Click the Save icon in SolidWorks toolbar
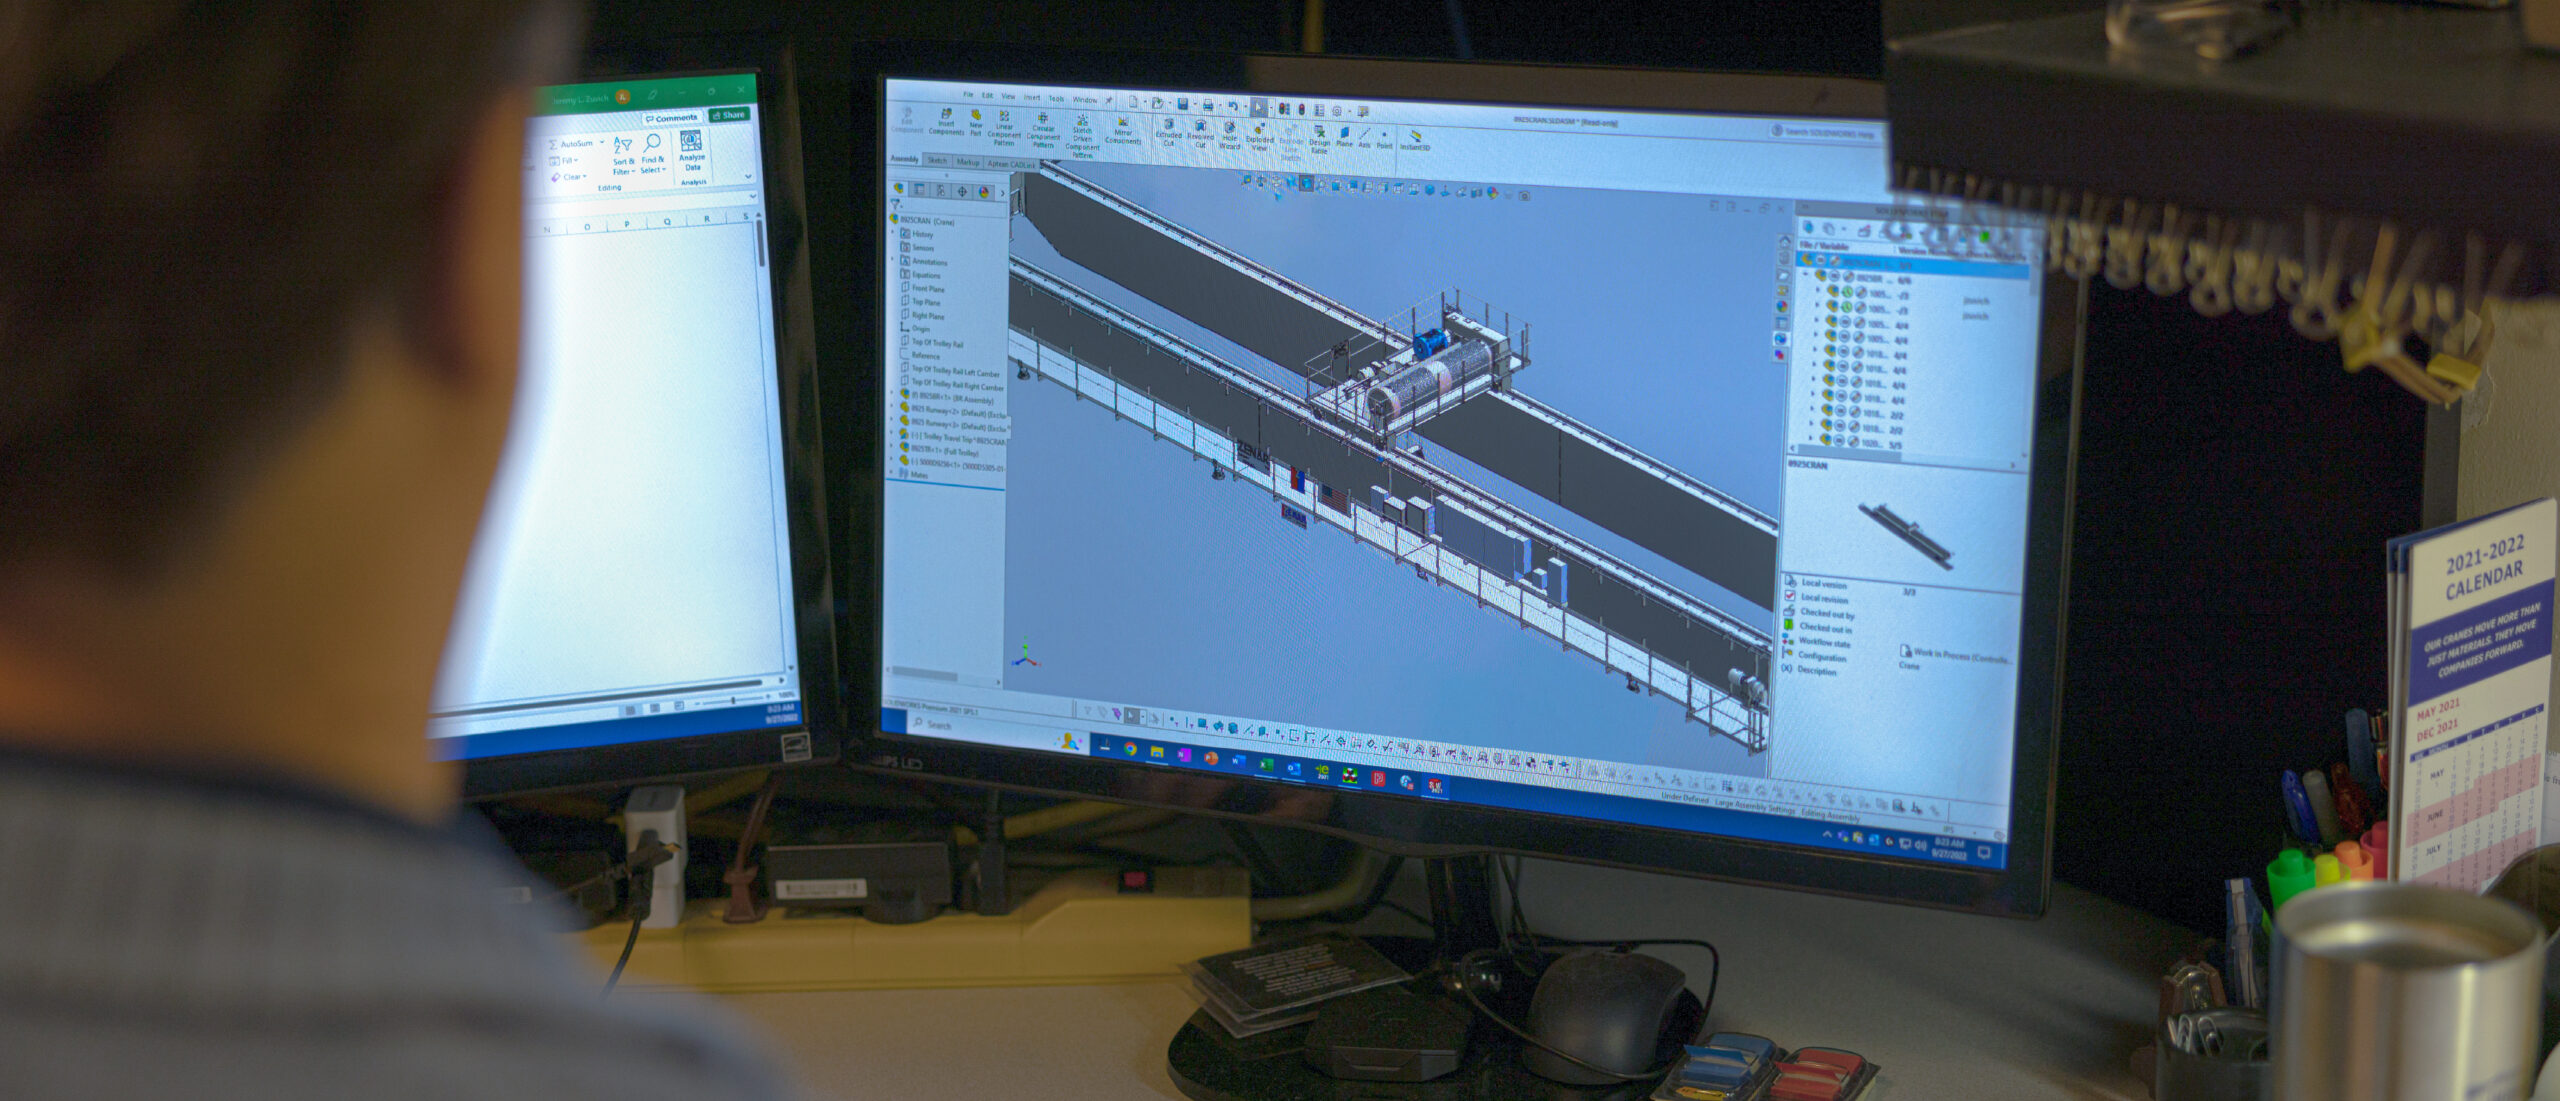The height and width of the screenshot is (1101, 2560). 1183,103
